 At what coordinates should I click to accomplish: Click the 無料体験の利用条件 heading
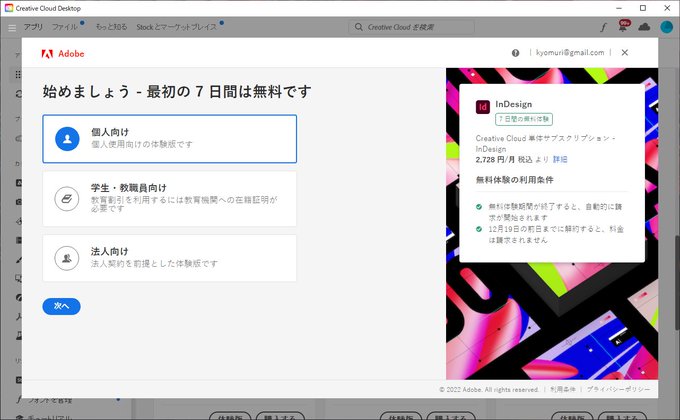click(514, 180)
